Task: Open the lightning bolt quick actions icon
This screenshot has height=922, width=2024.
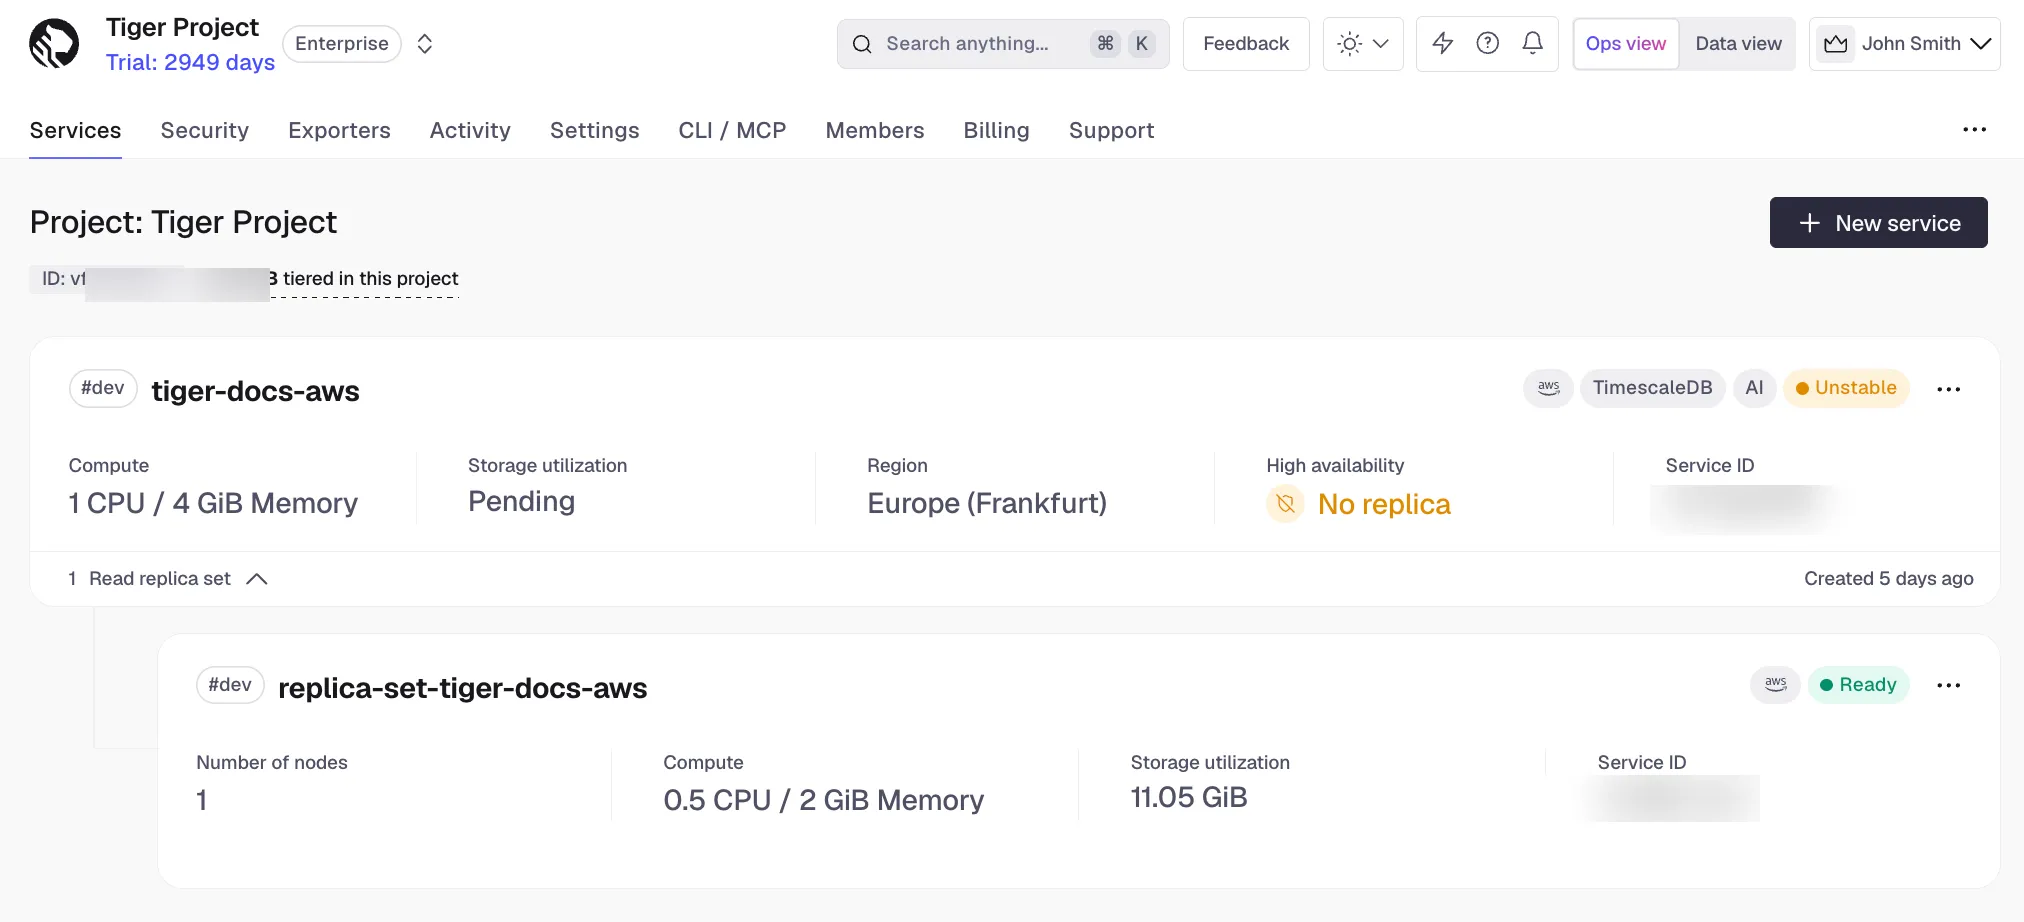Action: pyautogui.click(x=1443, y=43)
